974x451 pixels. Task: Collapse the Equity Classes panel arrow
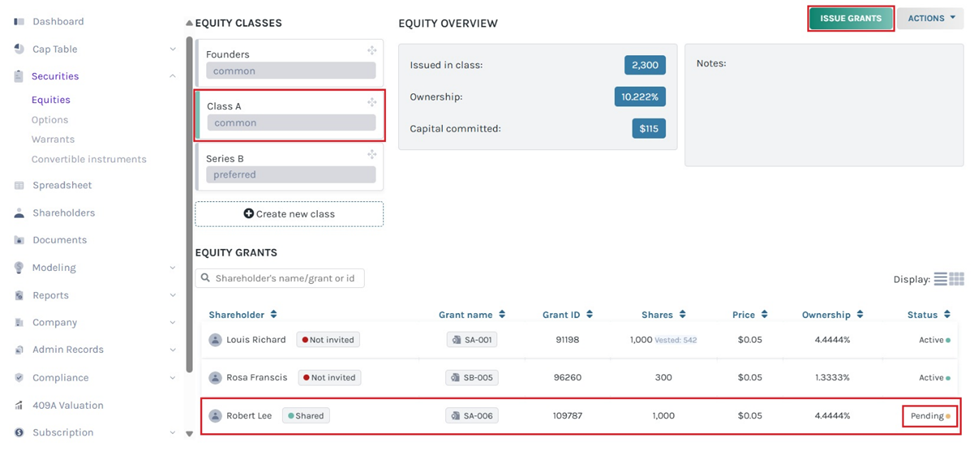tap(189, 23)
